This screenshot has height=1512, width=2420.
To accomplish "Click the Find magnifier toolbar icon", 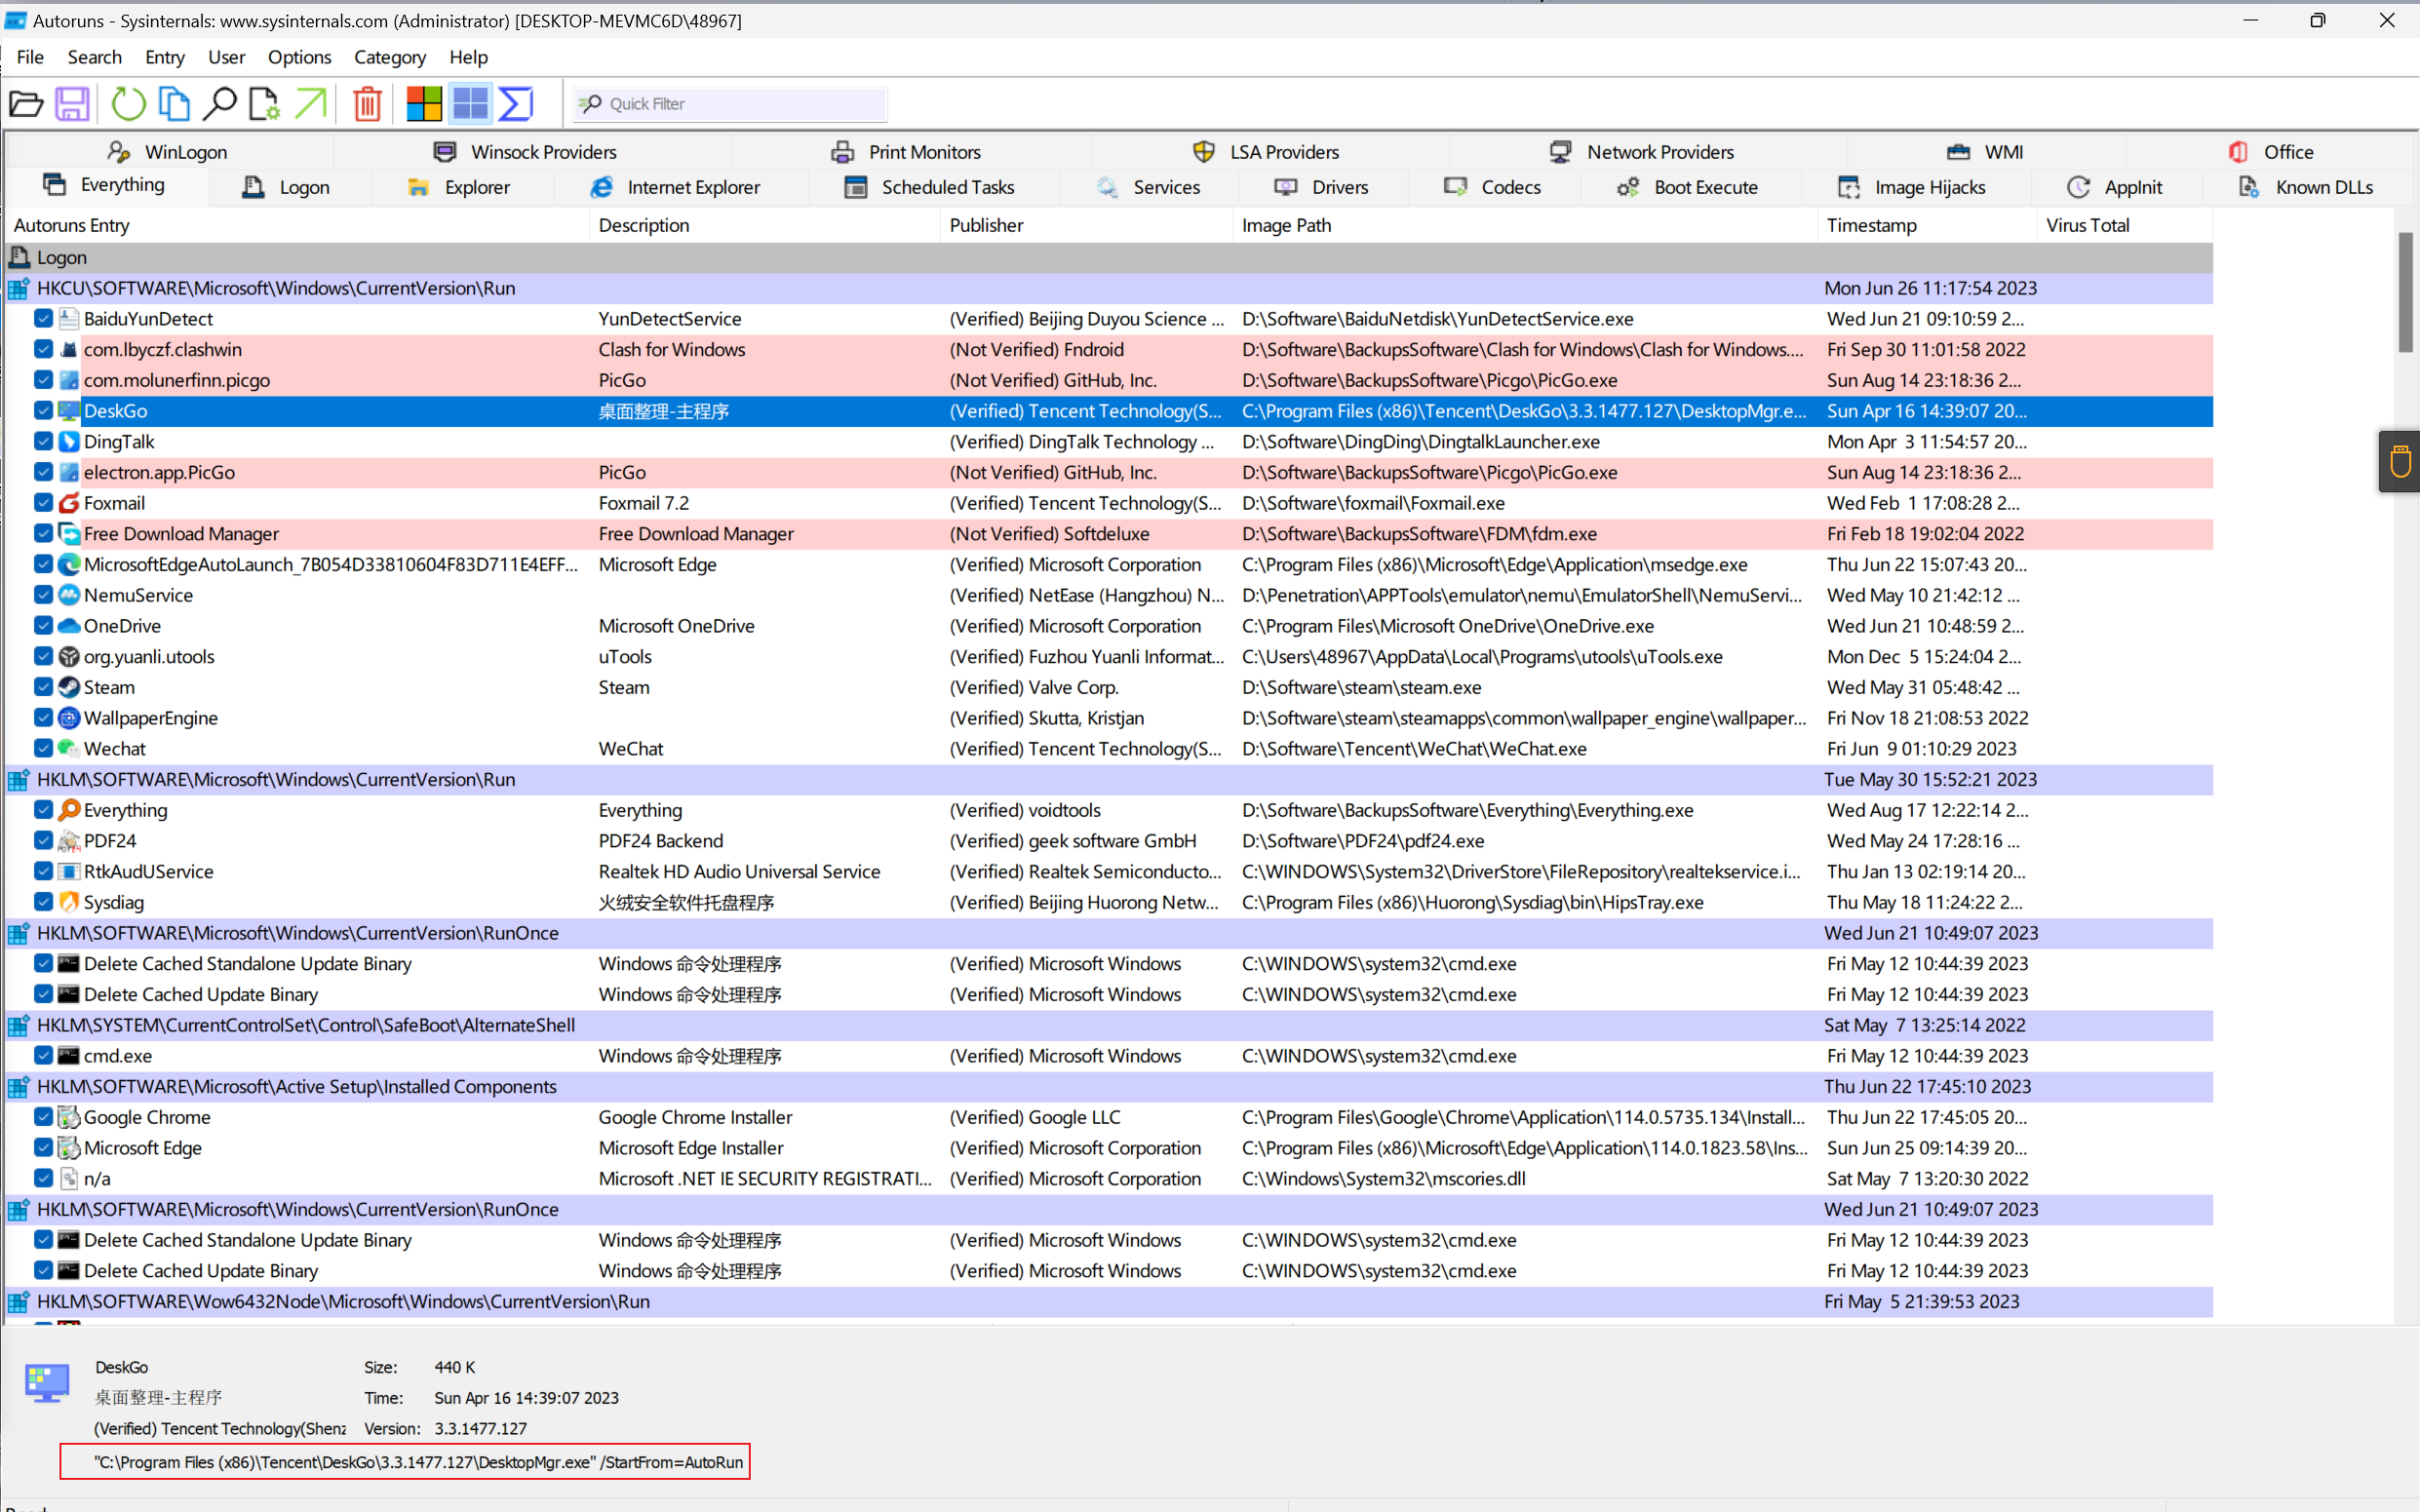I will click(x=219, y=103).
